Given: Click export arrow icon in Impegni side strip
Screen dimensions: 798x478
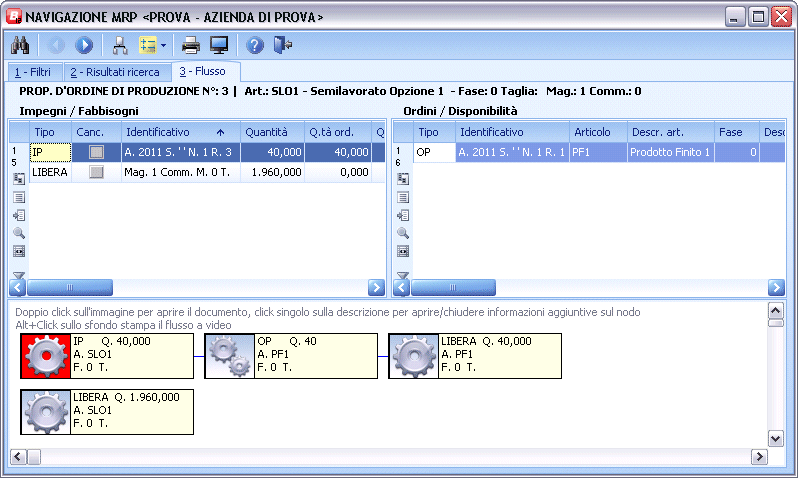Looking at the screenshot, I should click(19, 215).
